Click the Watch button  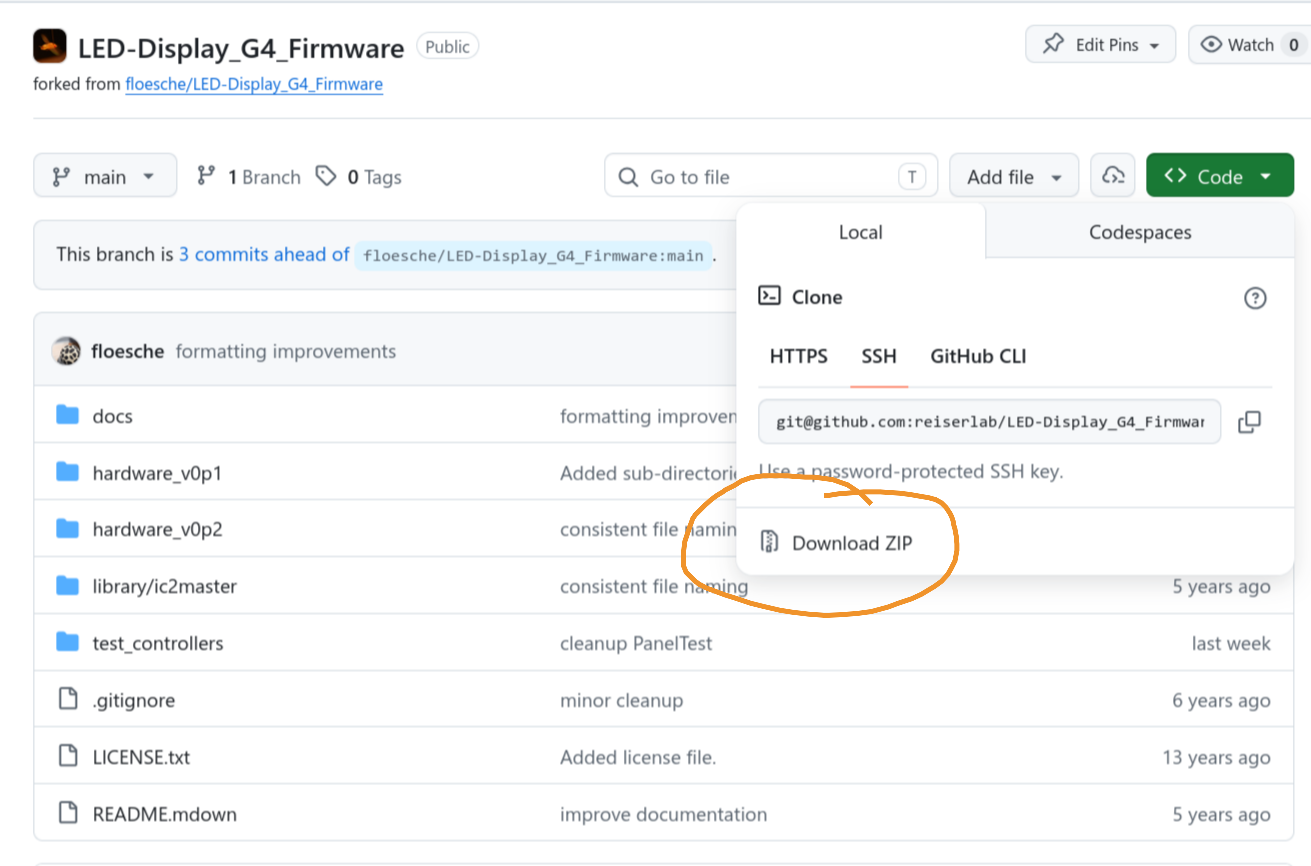1250,45
